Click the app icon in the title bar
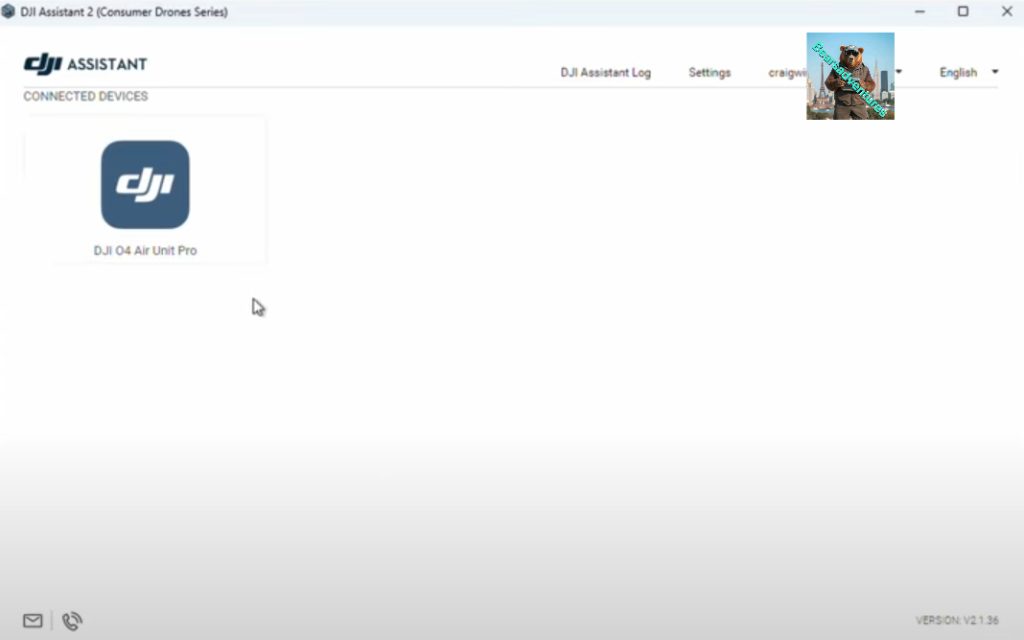 pyautogui.click(x=9, y=12)
